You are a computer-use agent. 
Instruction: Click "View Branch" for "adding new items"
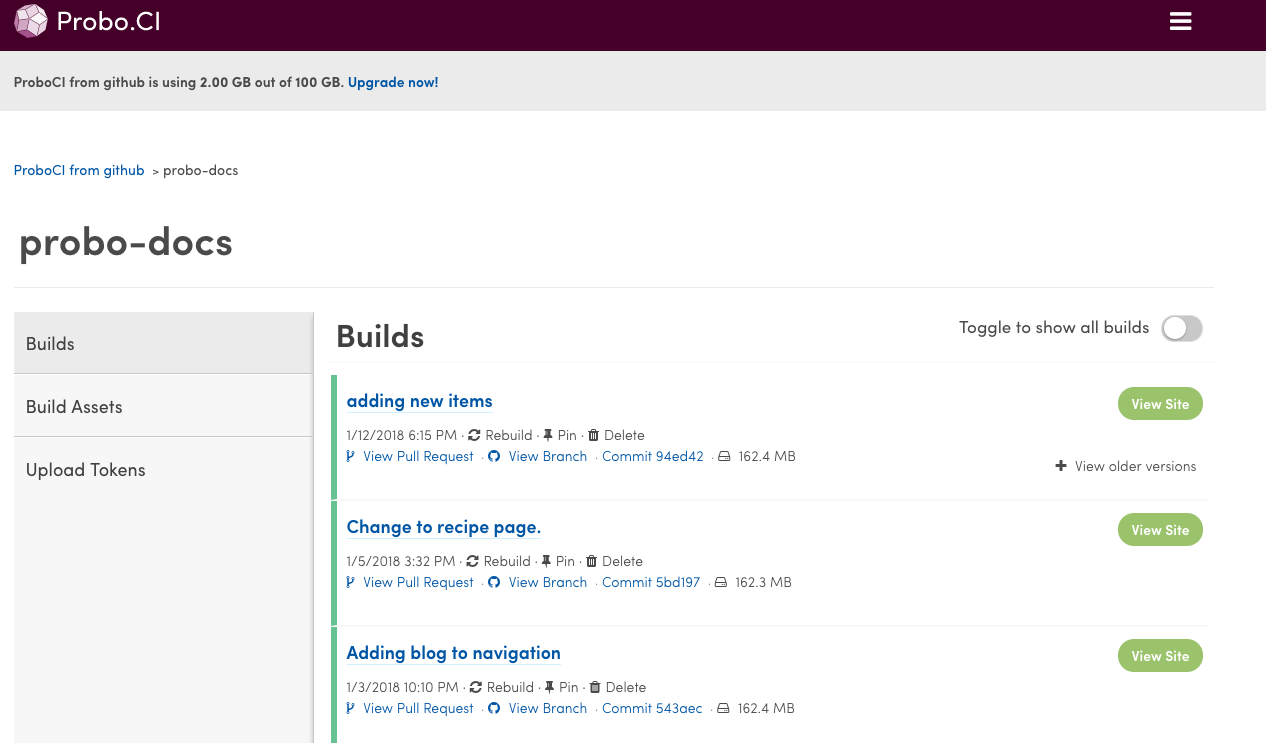(548, 456)
